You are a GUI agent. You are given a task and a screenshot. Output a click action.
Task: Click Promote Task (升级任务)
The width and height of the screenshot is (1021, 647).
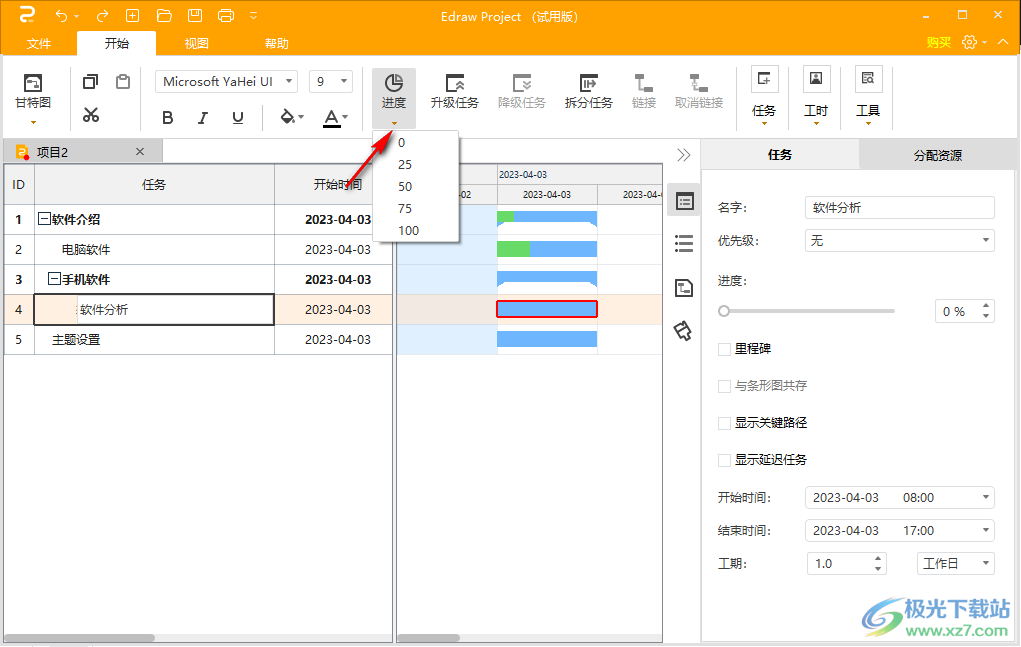point(455,91)
